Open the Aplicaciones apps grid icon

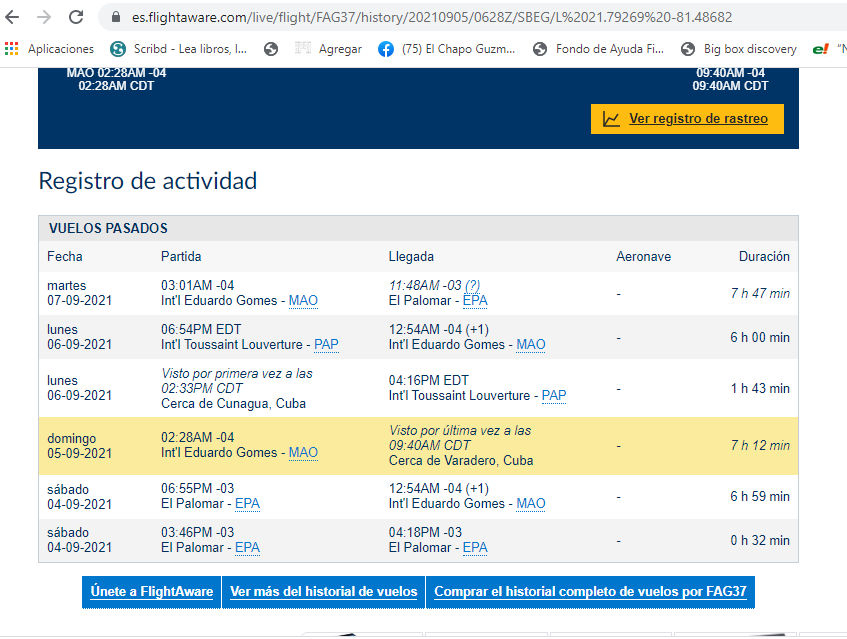(11, 49)
